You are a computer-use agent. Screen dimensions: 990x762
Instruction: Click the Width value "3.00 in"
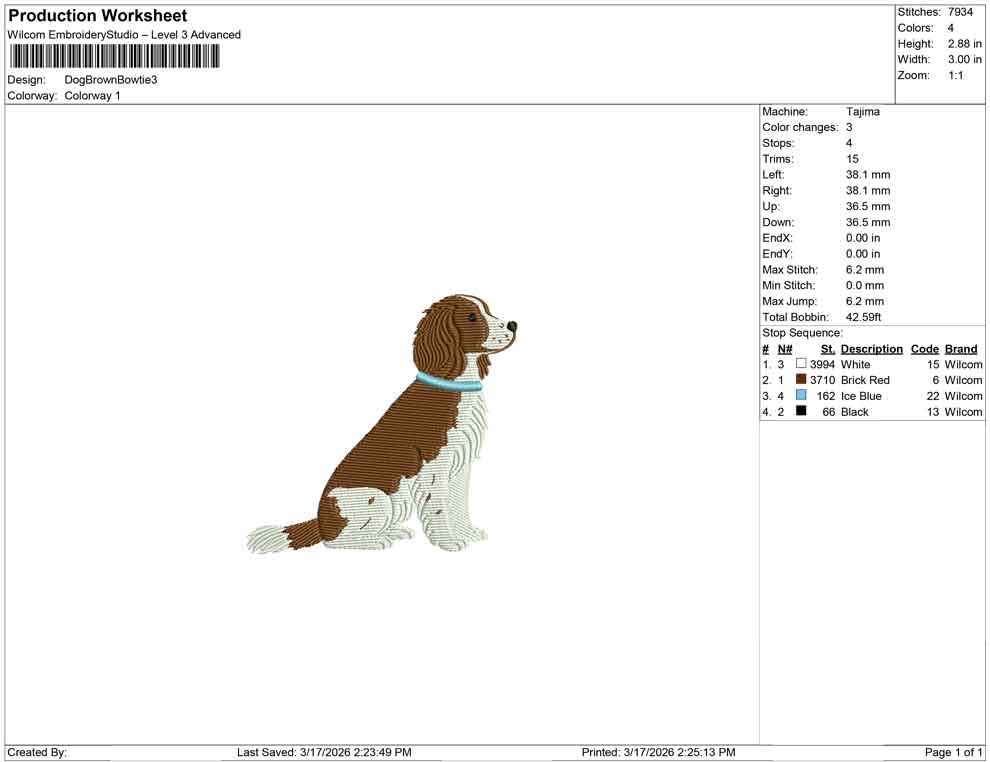964,59
